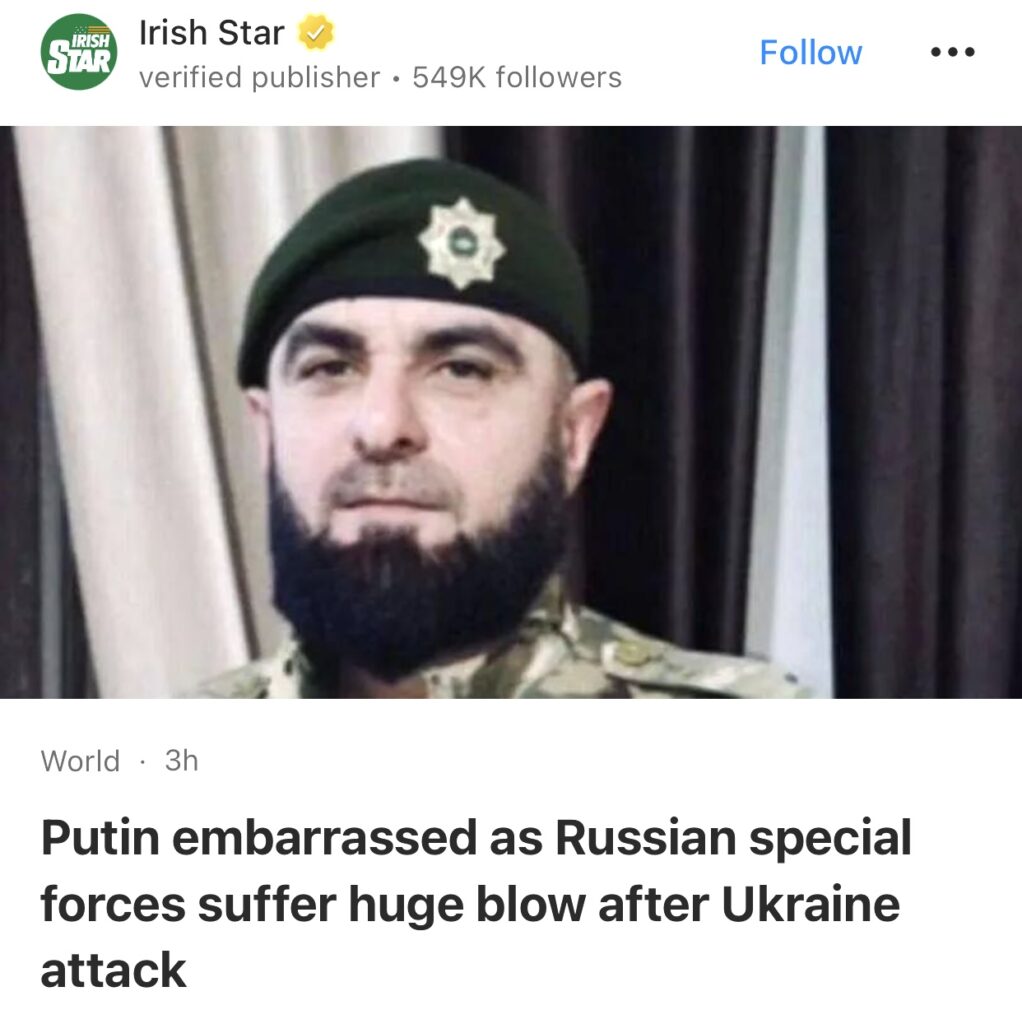This screenshot has width=1022, height=1024.
Task: Click the word 'attack' in the headline
Action: click(113, 970)
